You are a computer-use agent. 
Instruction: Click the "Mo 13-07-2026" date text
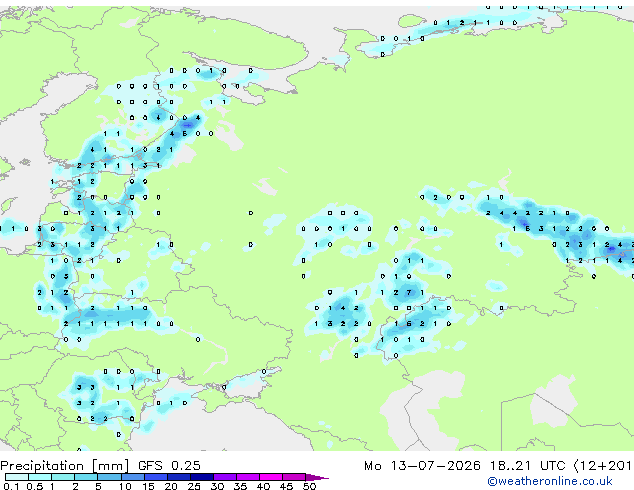click(x=422, y=466)
